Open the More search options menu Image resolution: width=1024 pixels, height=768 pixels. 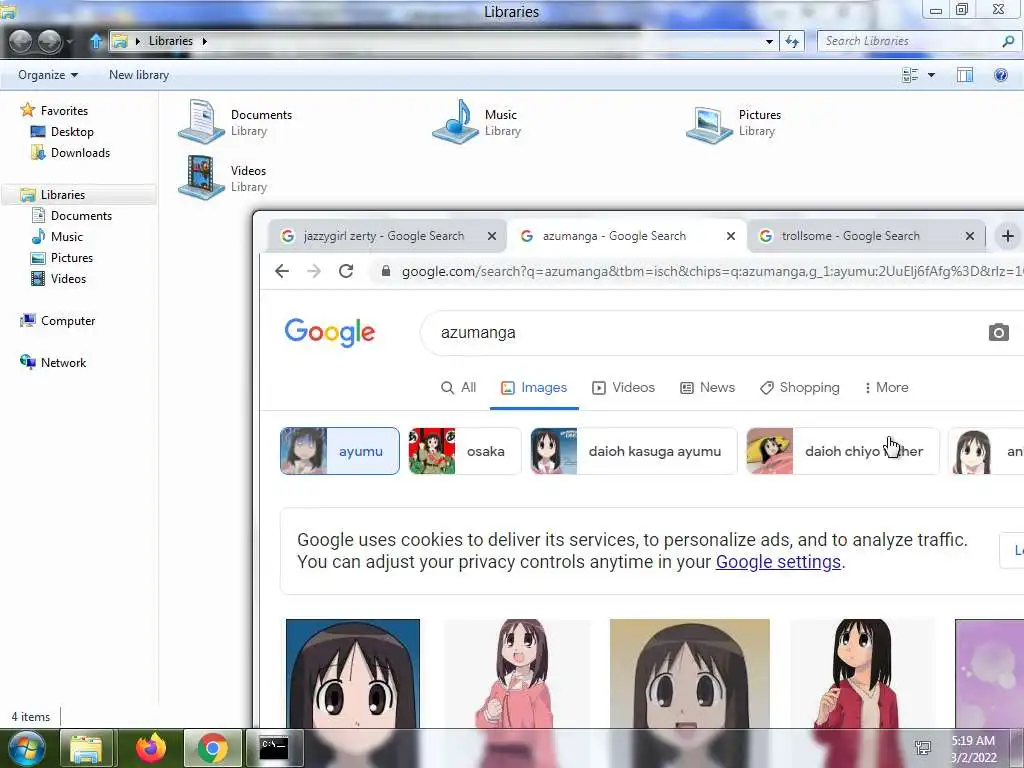pos(886,387)
